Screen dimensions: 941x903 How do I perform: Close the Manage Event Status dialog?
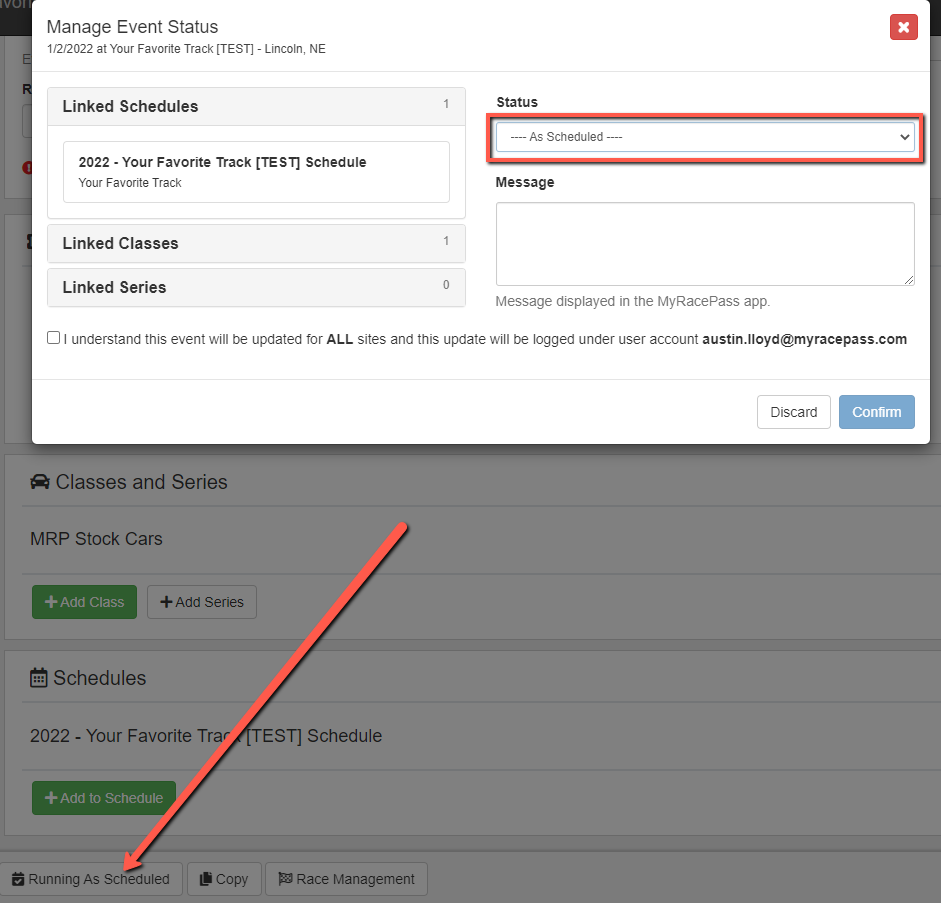point(903,27)
